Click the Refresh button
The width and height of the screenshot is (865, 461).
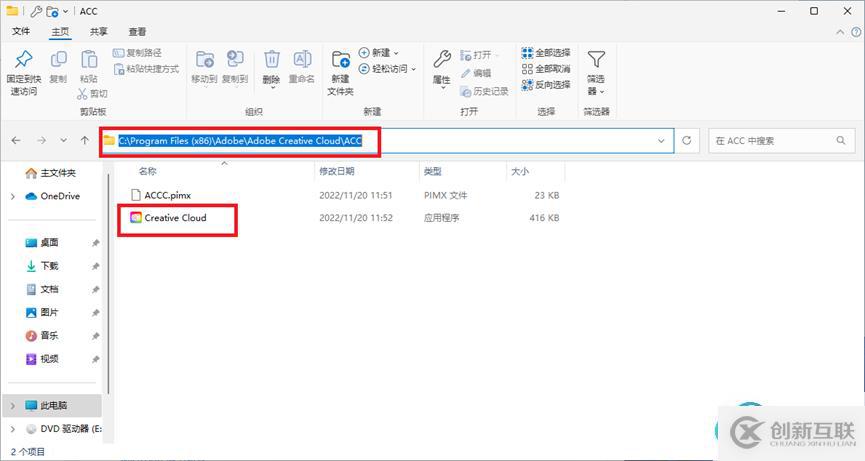click(x=687, y=141)
